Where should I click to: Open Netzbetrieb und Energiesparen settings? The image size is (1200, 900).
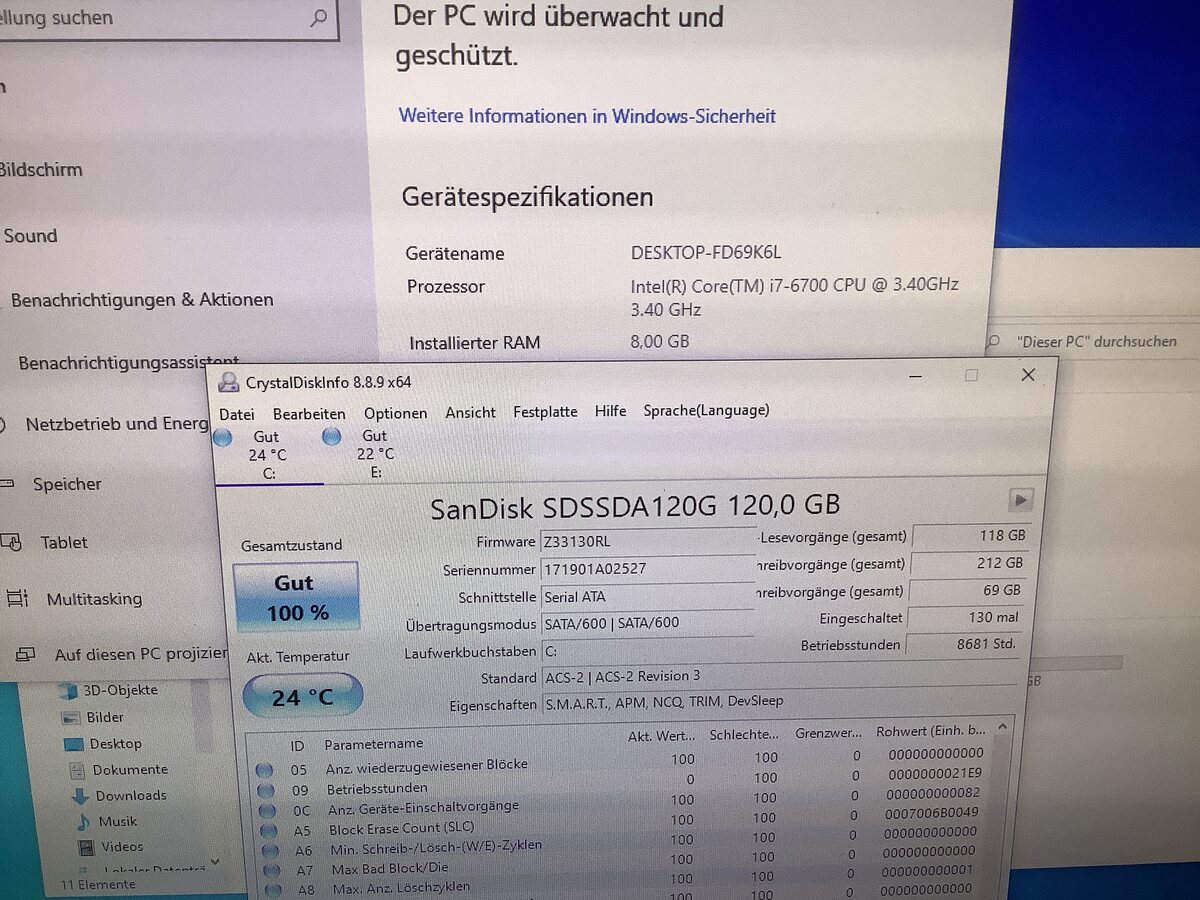pos(116,424)
